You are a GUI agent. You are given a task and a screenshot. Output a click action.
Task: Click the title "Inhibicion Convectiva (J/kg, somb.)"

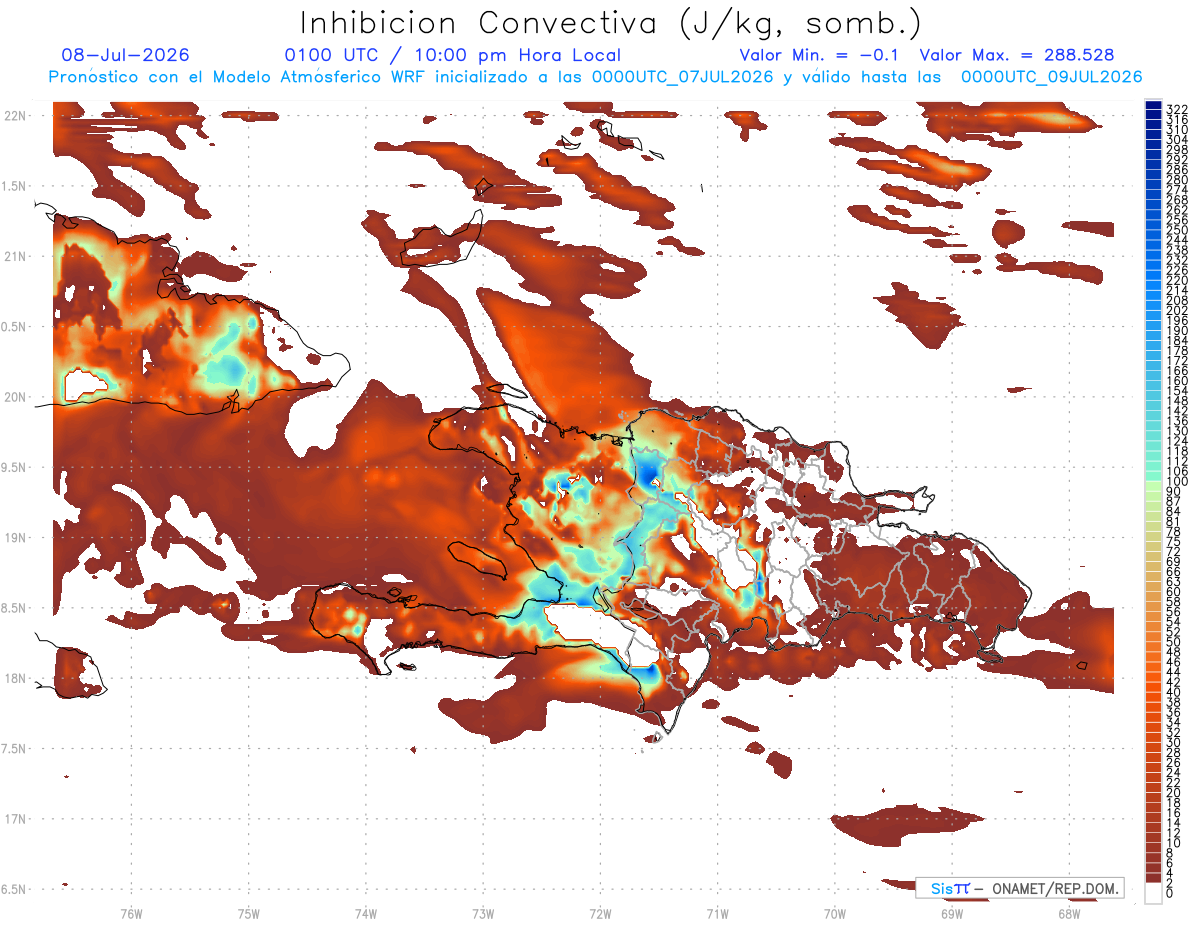(611, 24)
